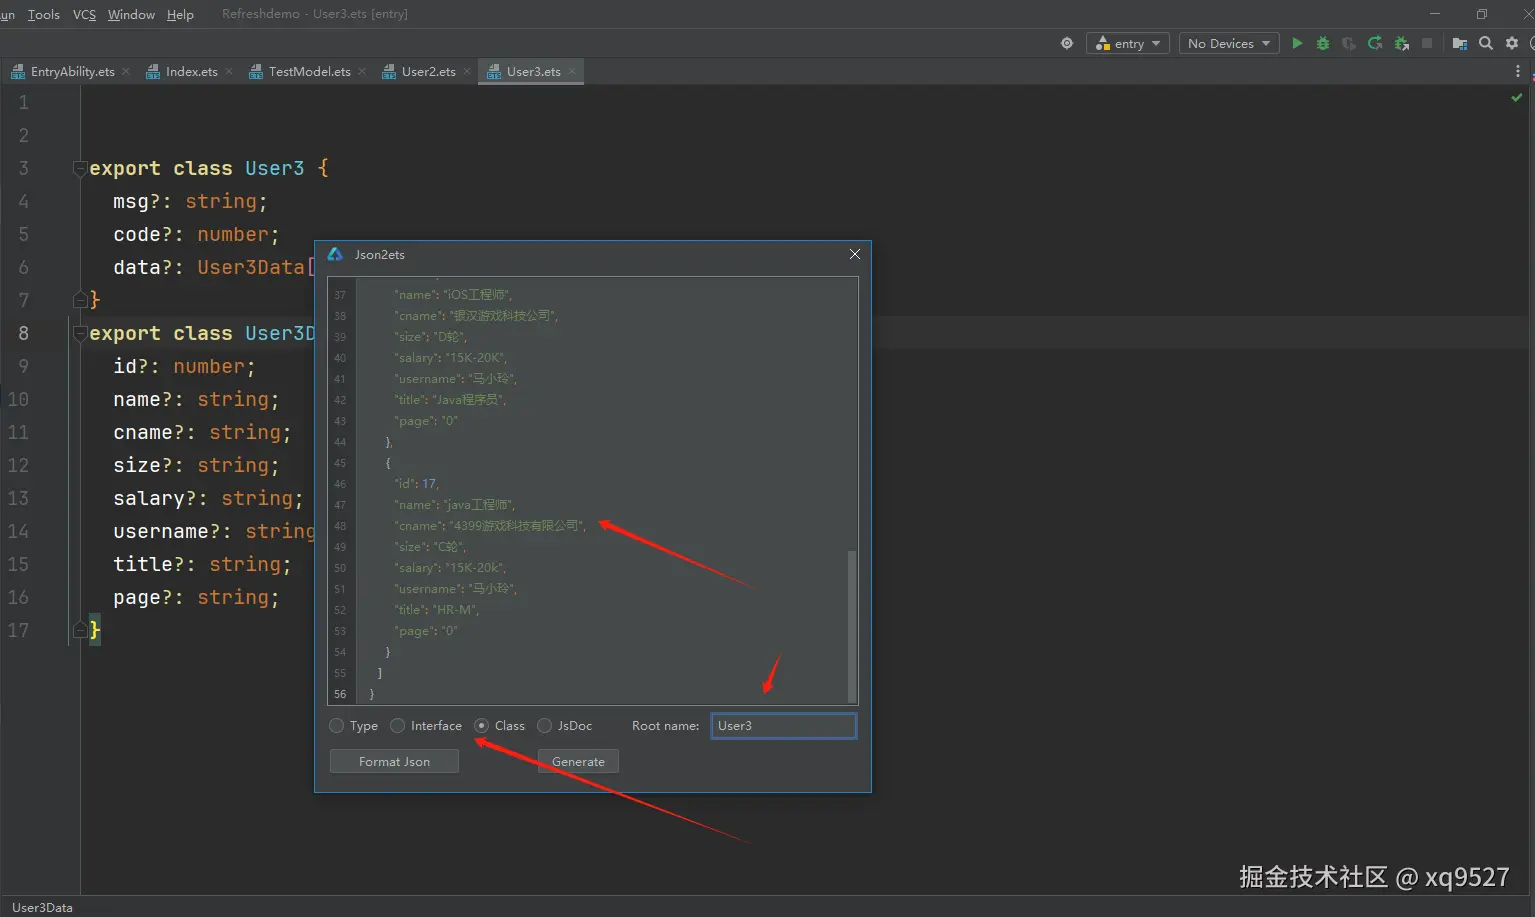Click the "page?: string;" code line

[196, 598]
